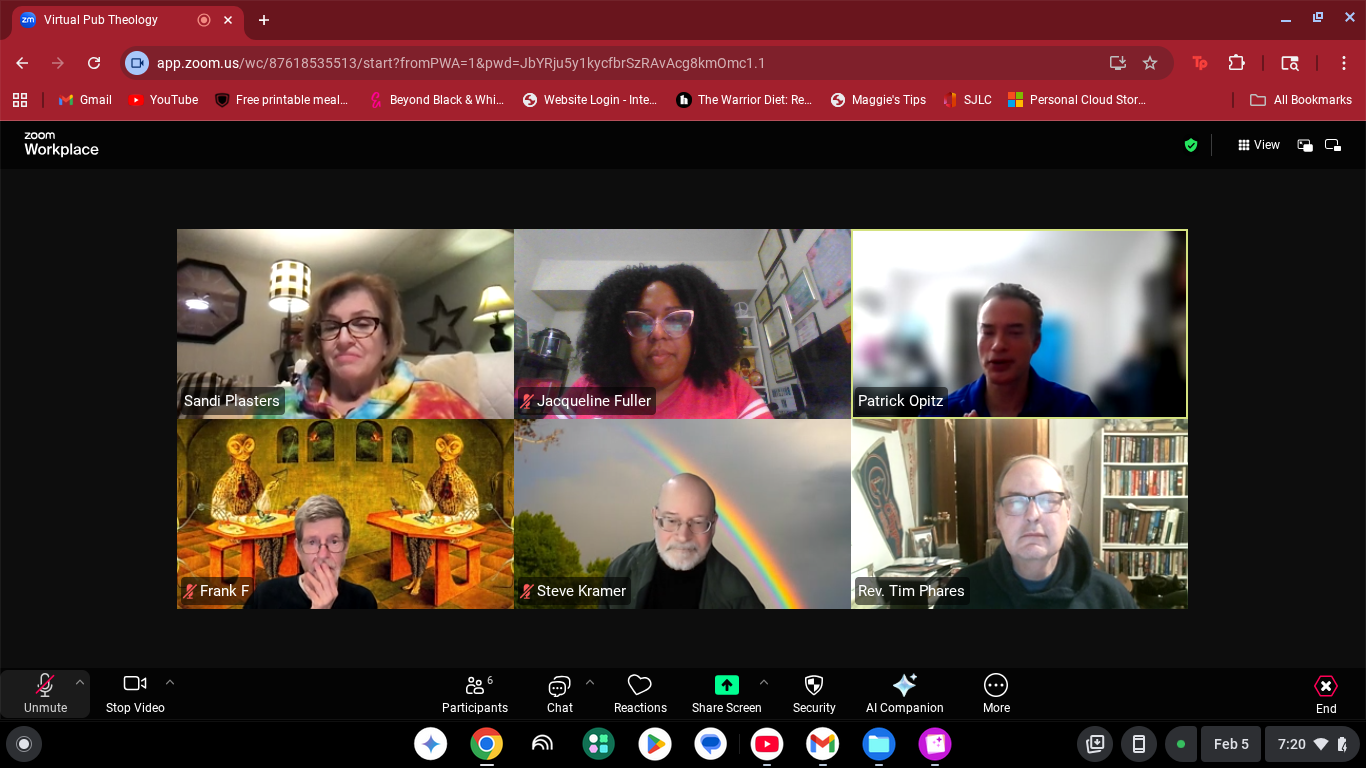
Task: Expand the video options arrow beside Stop Video
Action: pyautogui.click(x=170, y=683)
